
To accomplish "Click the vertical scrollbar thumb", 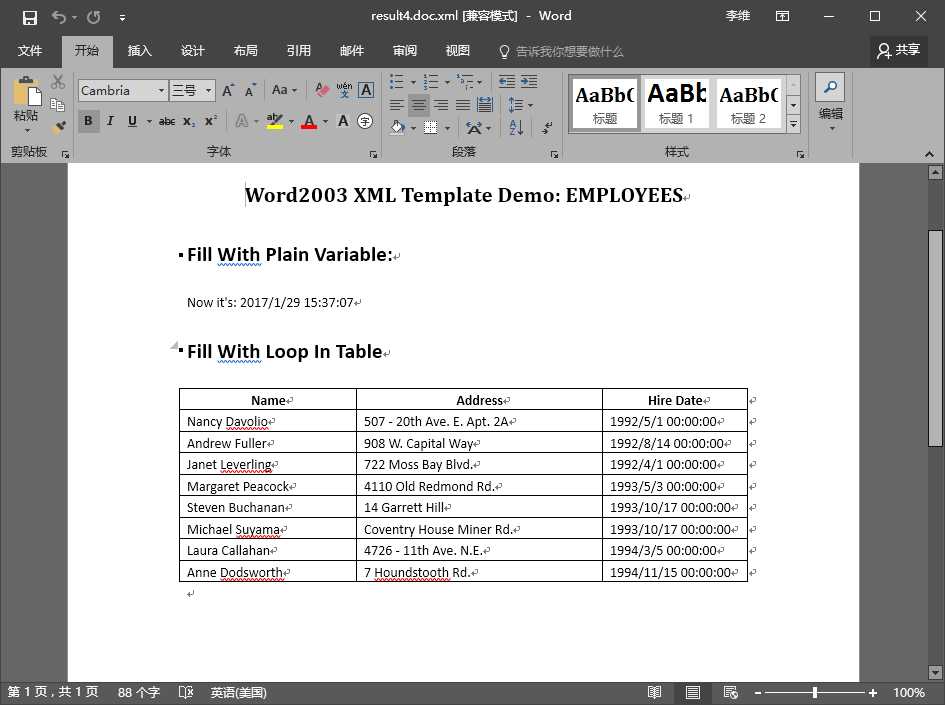I will tap(935, 338).
